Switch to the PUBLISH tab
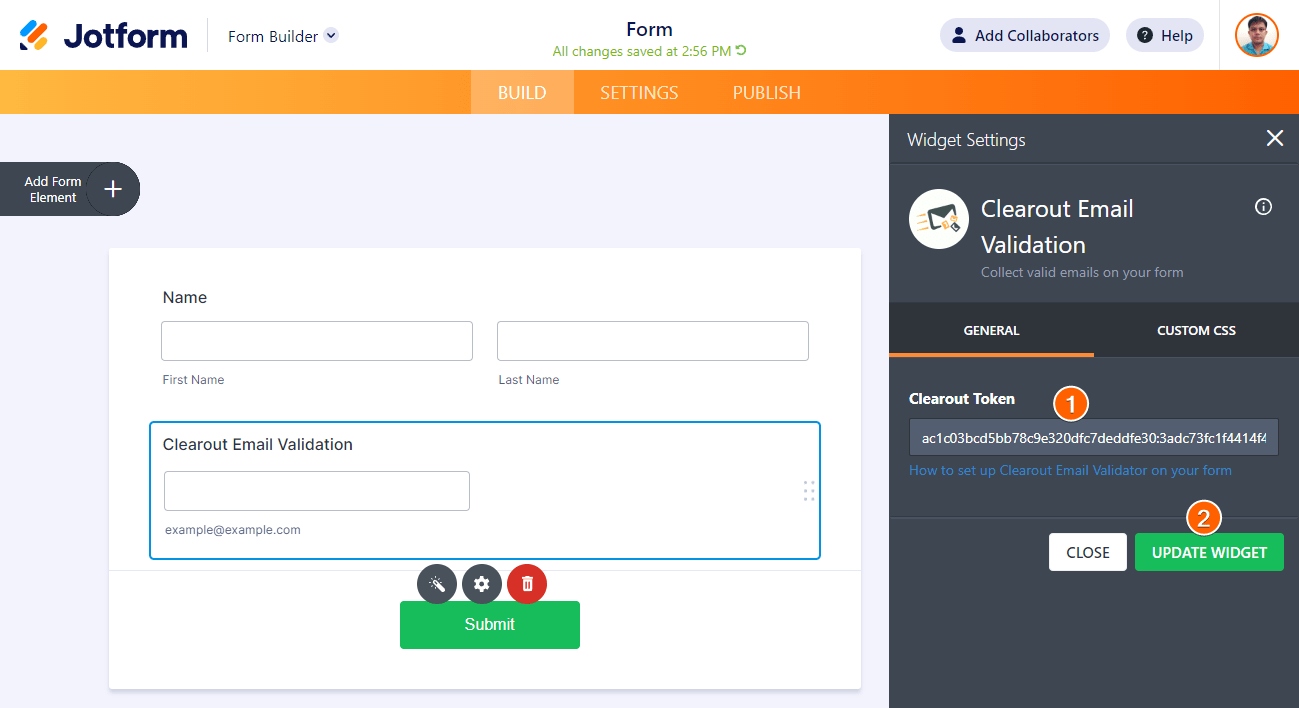 (766, 92)
